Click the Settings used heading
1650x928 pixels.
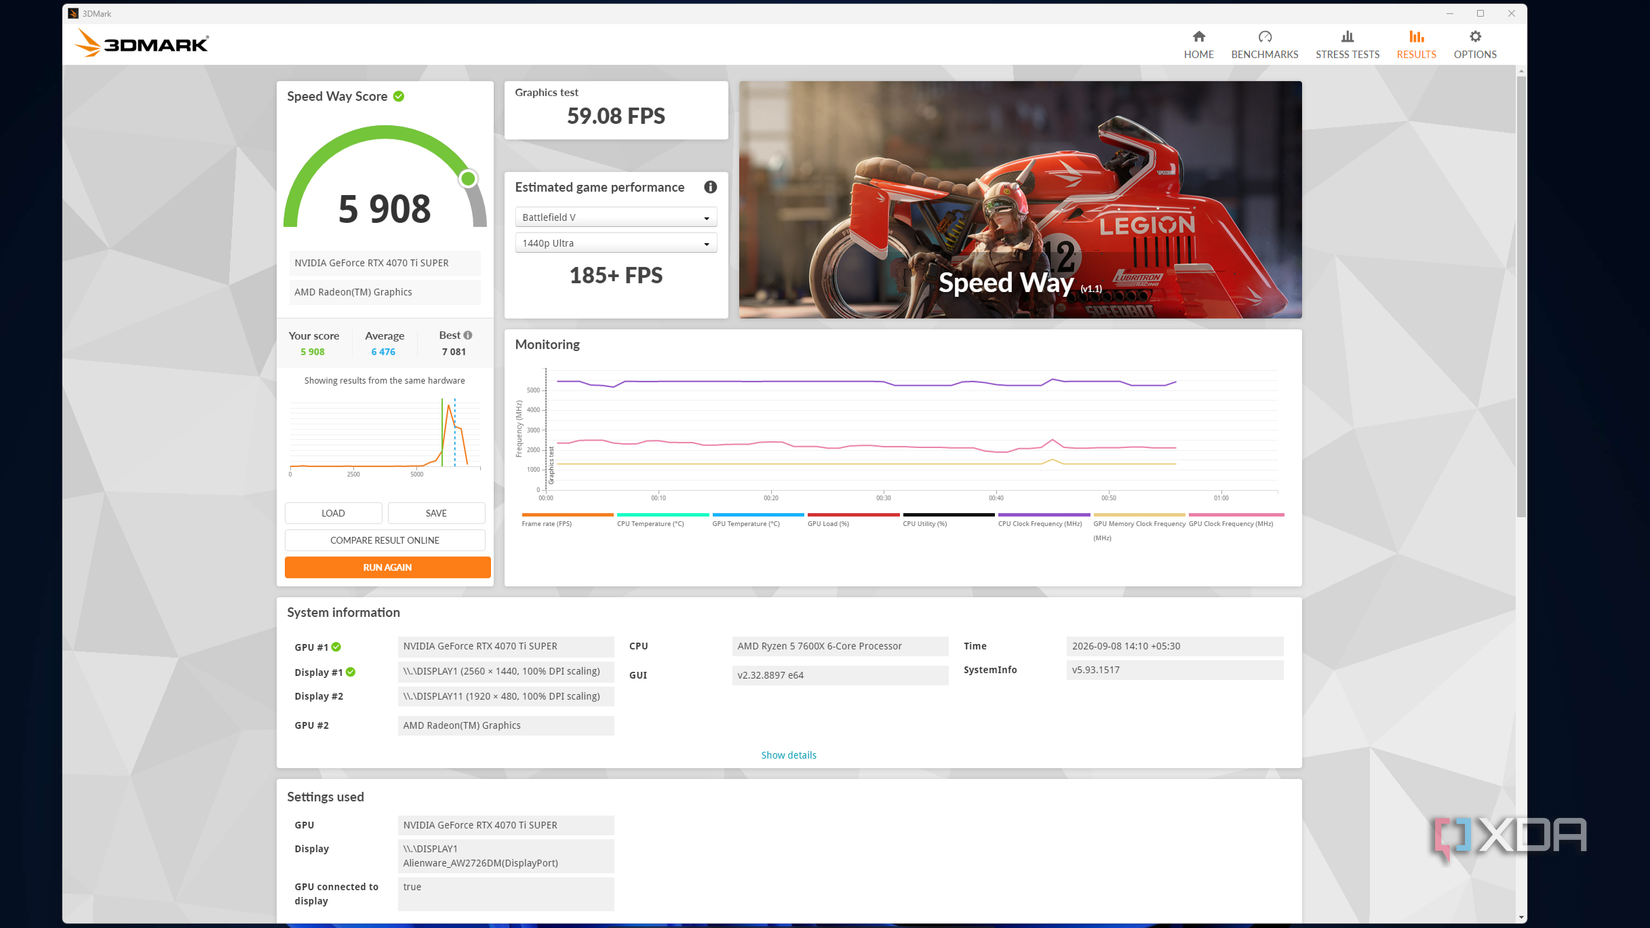coord(325,797)
